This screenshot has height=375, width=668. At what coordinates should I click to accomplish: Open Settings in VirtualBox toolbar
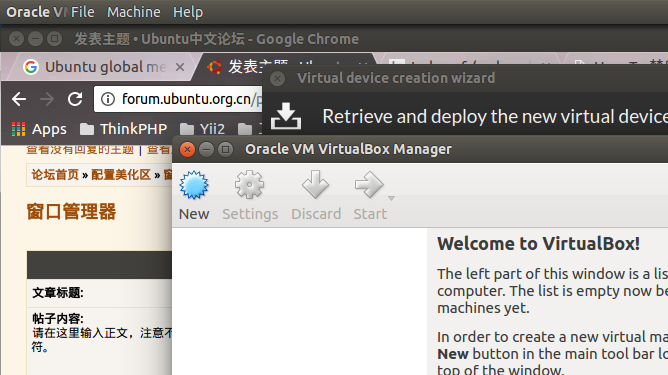[x=250, y=196]
